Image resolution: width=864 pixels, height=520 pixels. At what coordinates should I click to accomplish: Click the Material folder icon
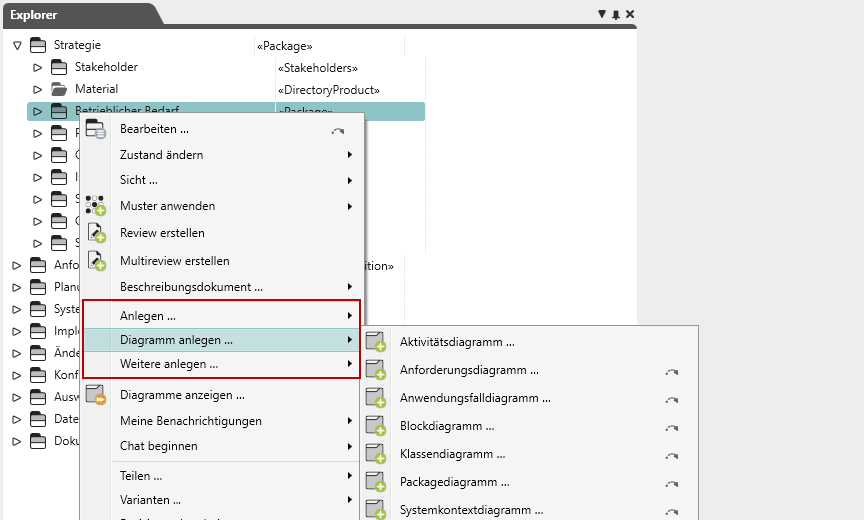coord(59,89)
